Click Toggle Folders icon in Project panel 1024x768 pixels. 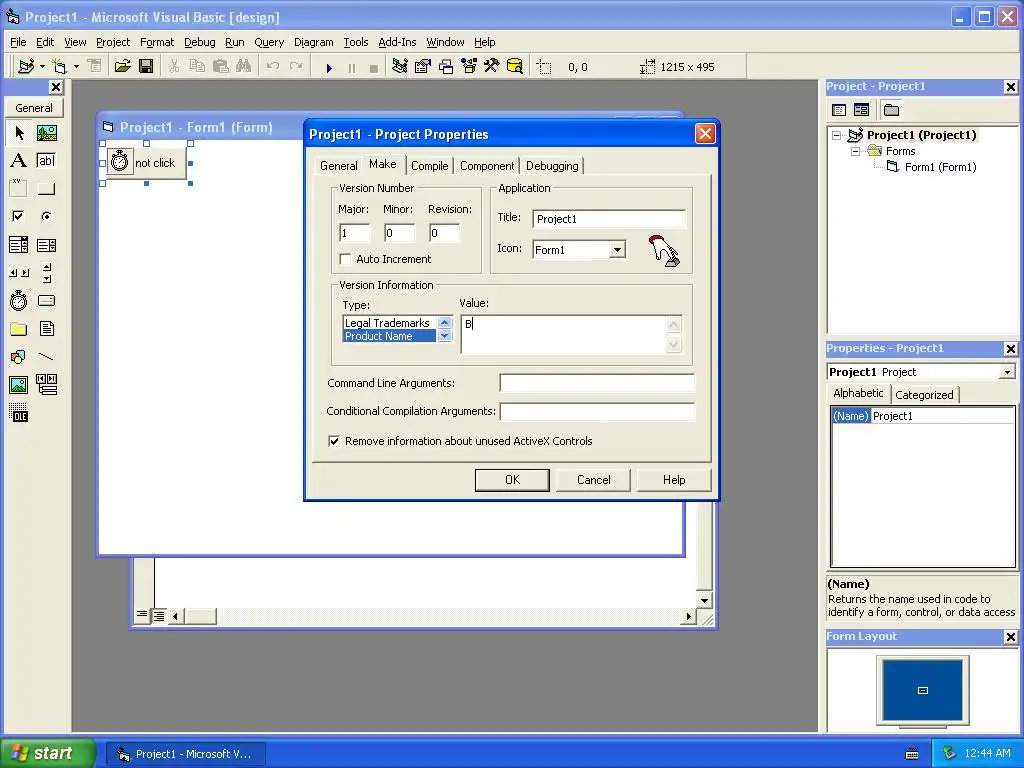pos(891,110)
